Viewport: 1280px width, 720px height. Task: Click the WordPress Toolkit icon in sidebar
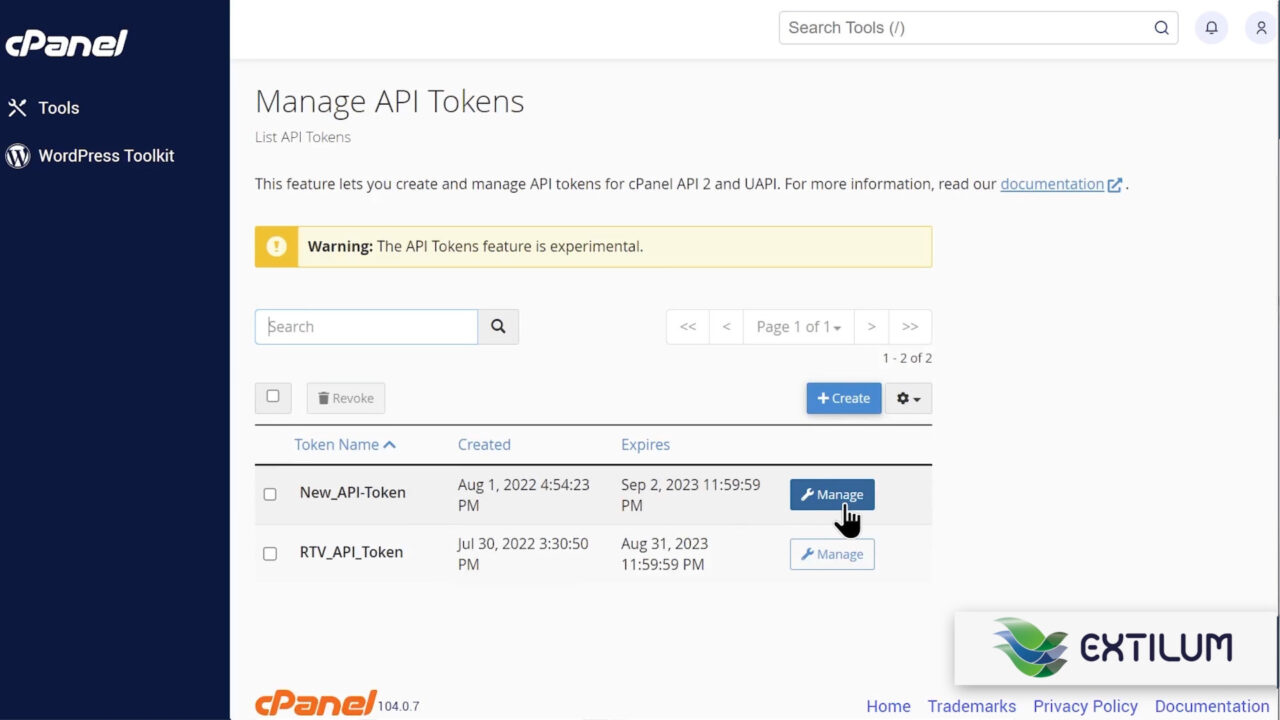pyautogui.click(x=17, y=156)
